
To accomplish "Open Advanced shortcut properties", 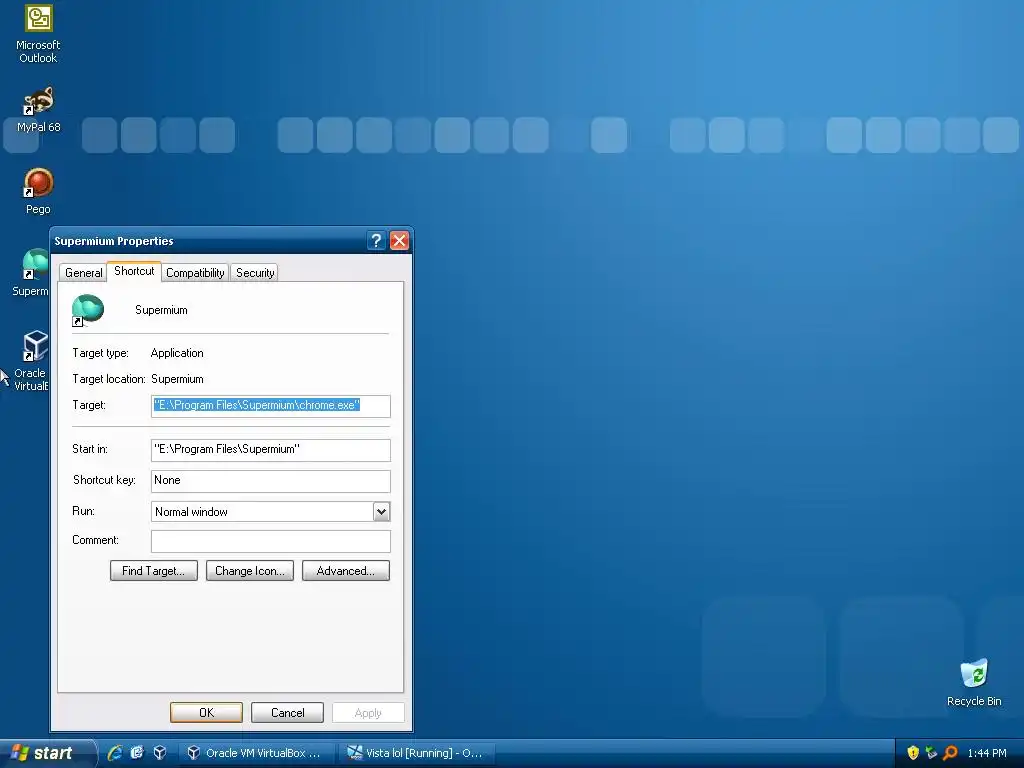I will (345, 571).
